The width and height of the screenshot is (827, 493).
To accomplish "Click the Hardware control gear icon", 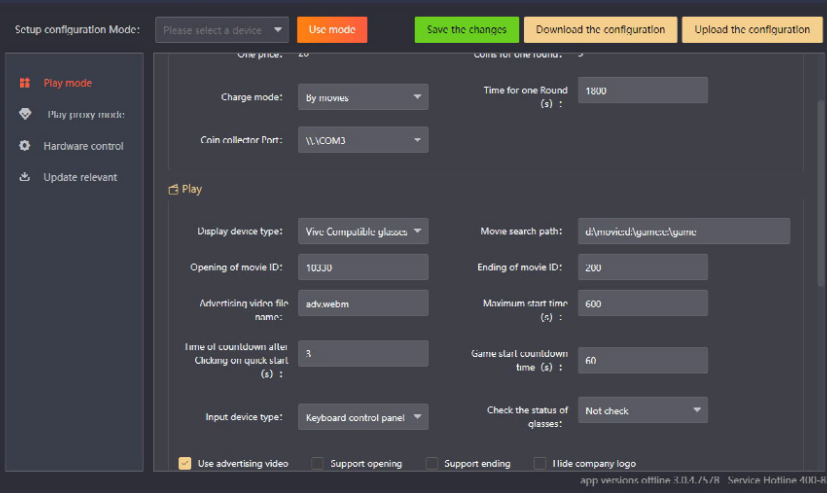I will coord(25,146).
